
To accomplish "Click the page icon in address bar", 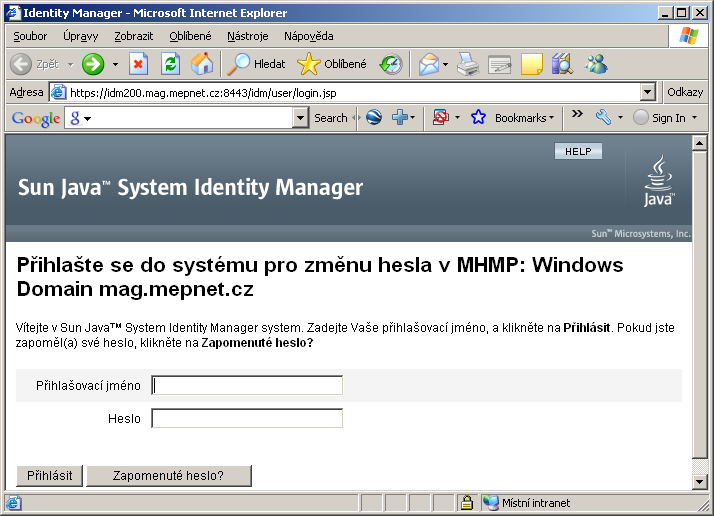I will tap(58, 92).
